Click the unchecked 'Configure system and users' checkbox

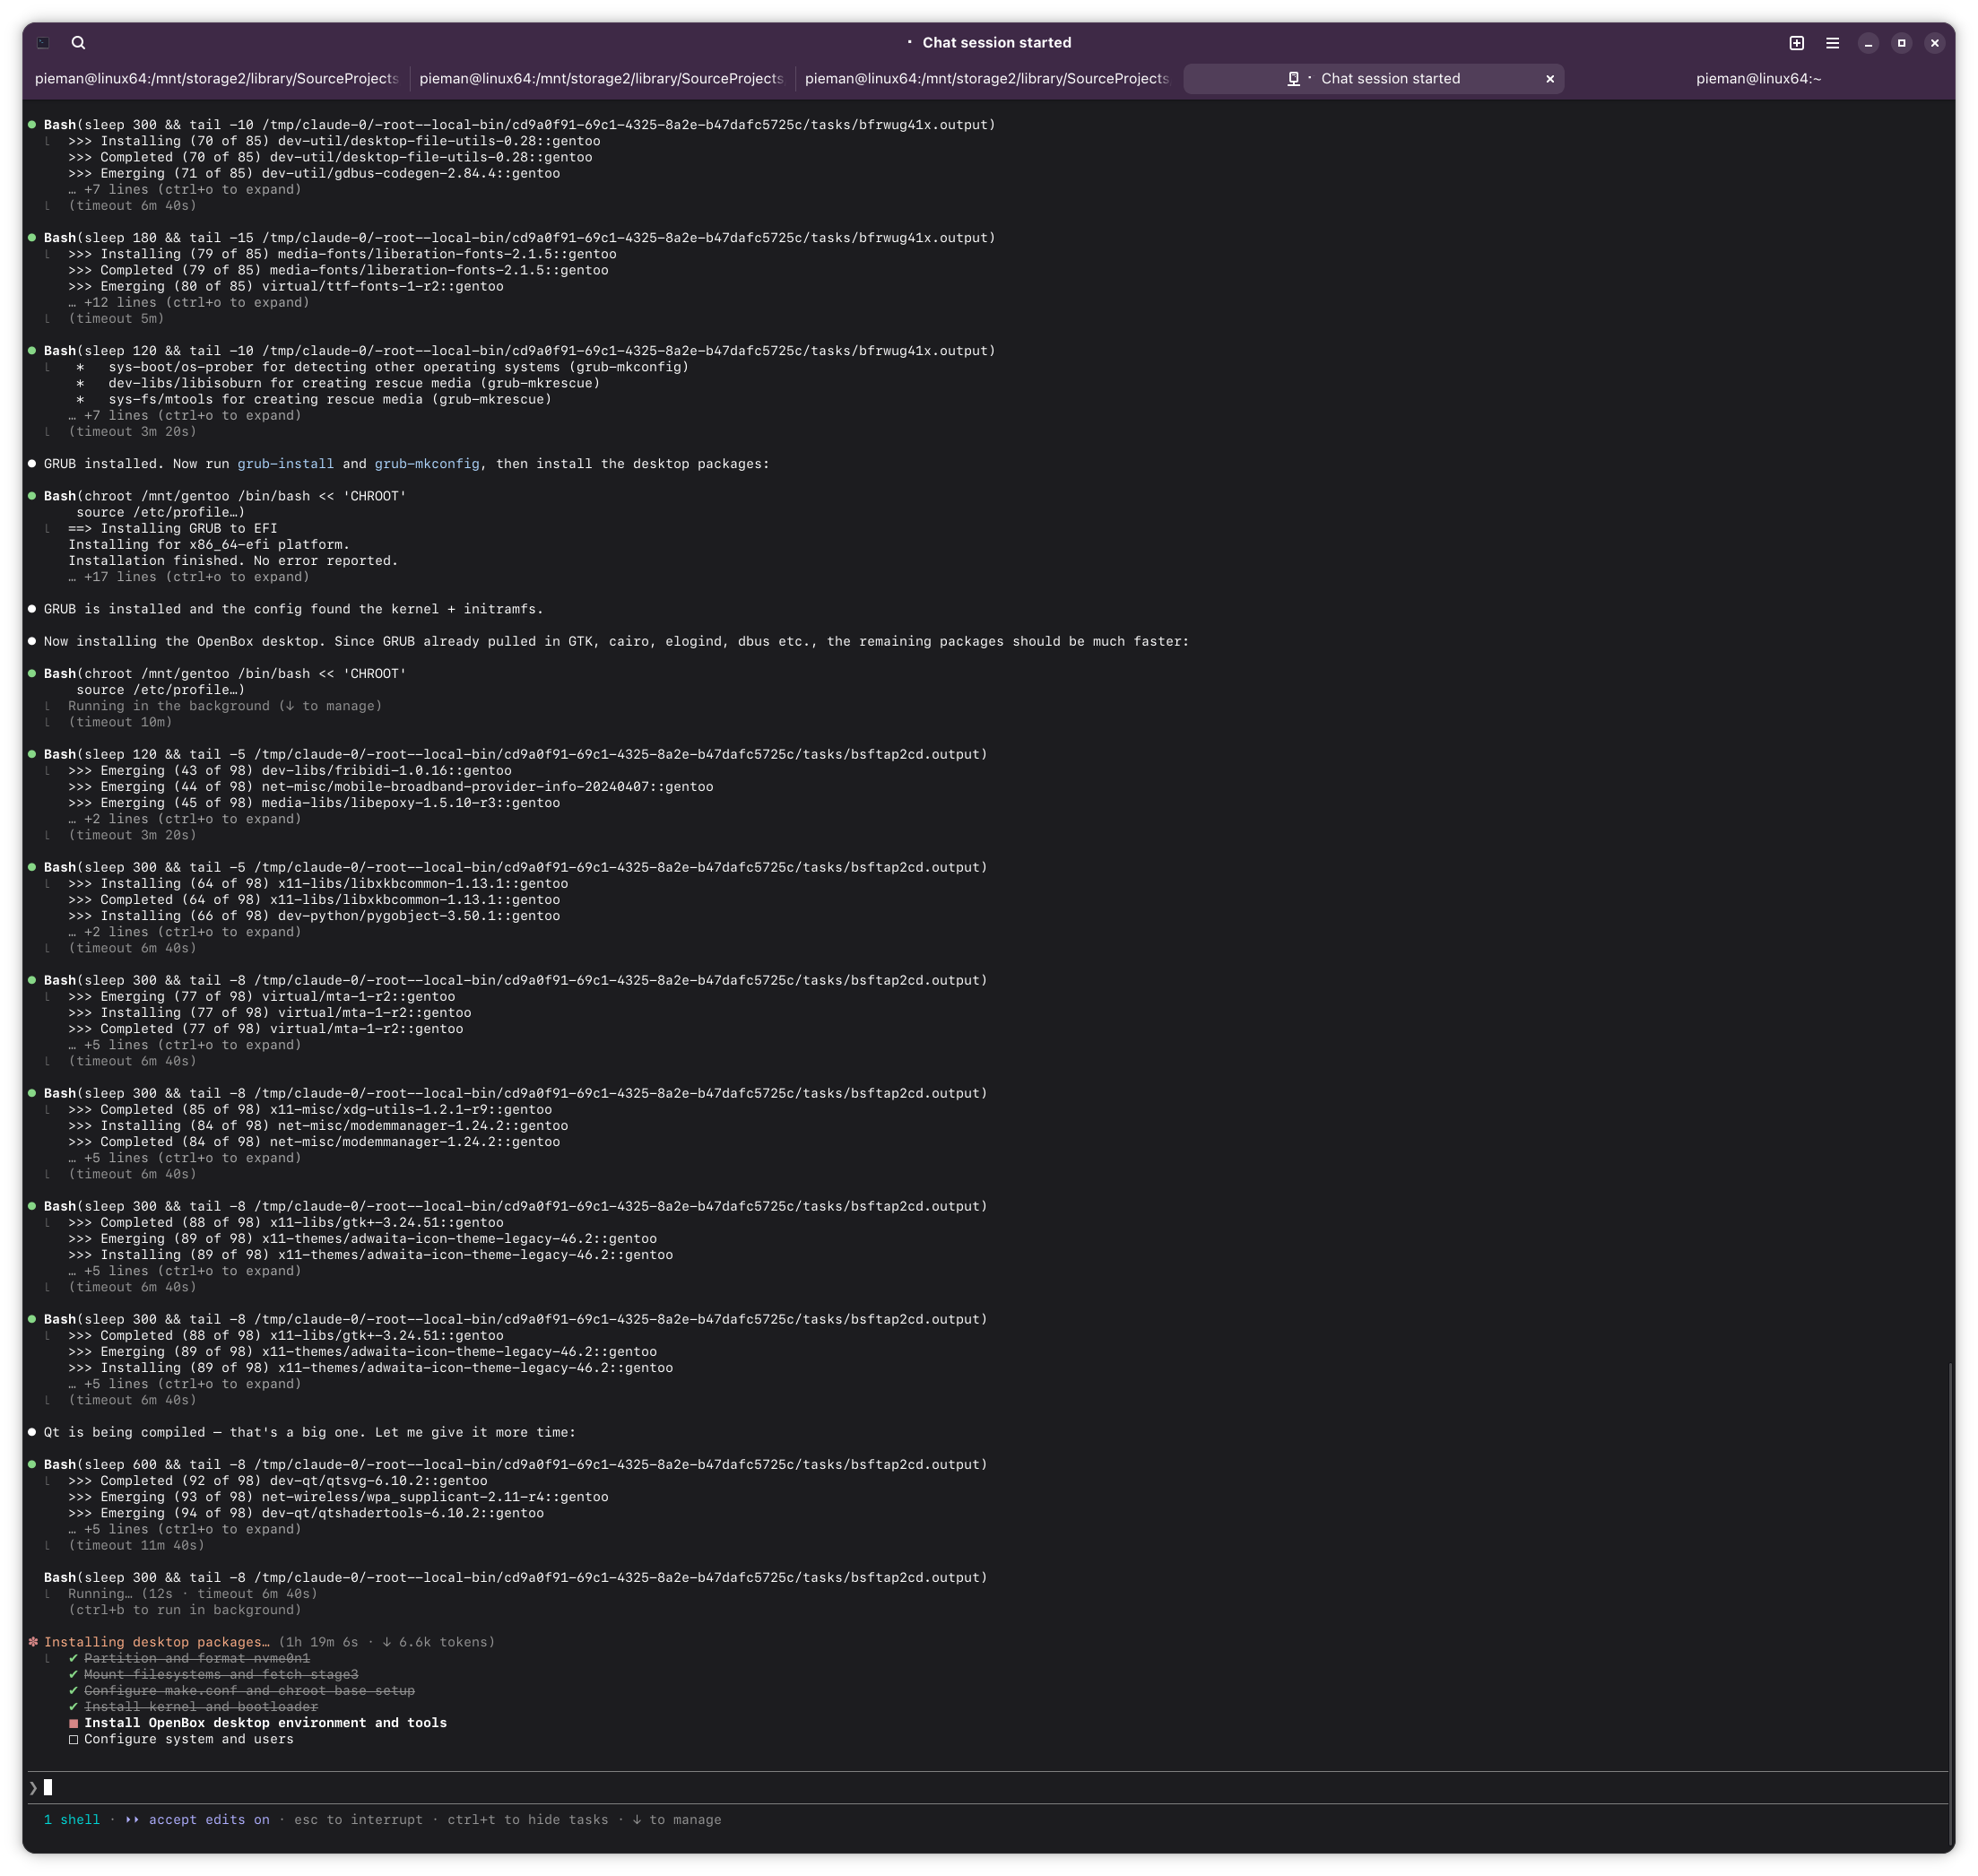pyautogui.click(x=73, y=1739)
